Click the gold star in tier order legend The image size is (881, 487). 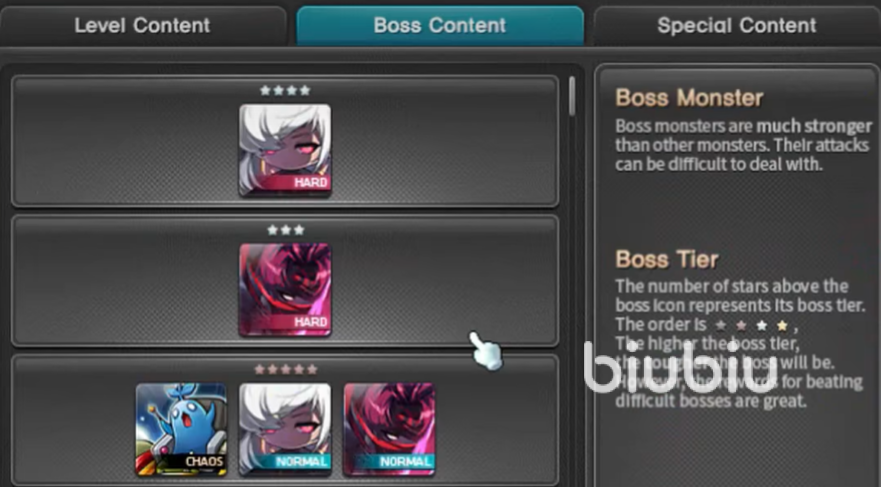(782, 325)
